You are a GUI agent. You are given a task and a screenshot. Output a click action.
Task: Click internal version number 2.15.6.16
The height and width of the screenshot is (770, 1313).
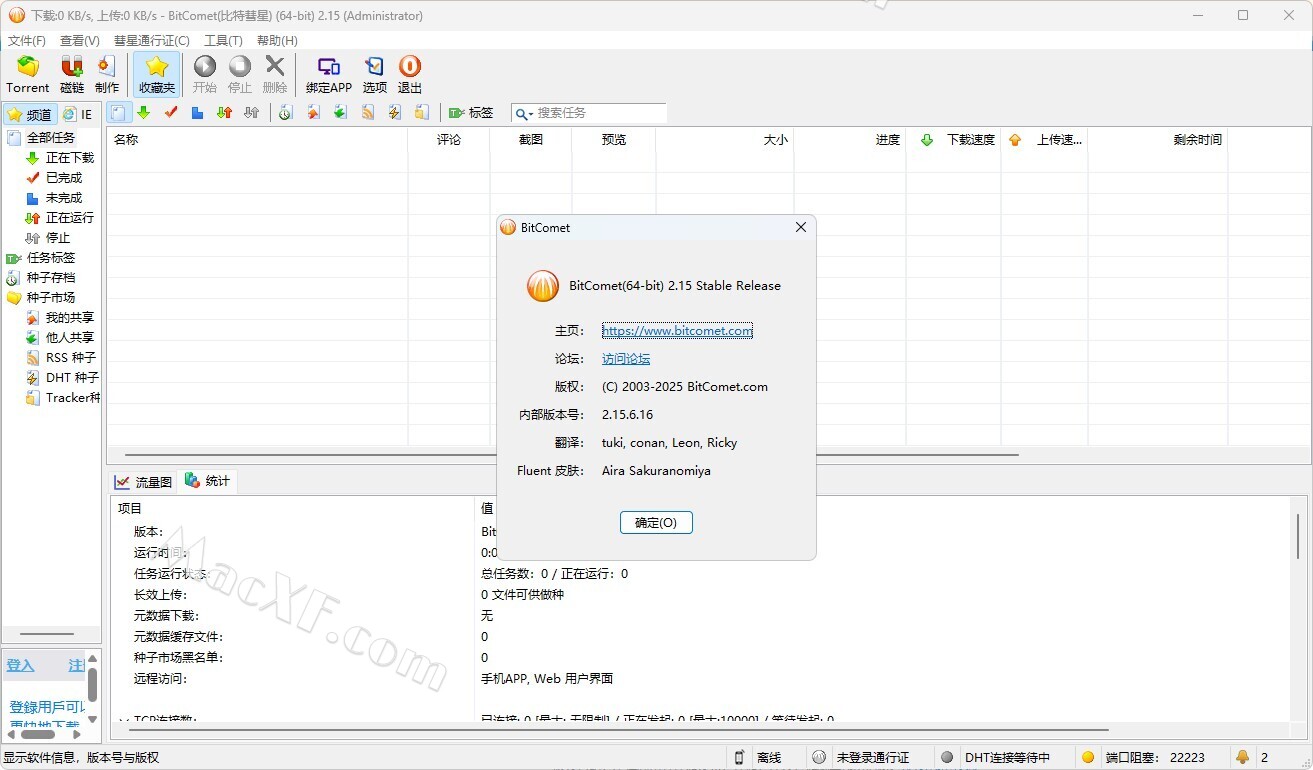pos(628,415)
